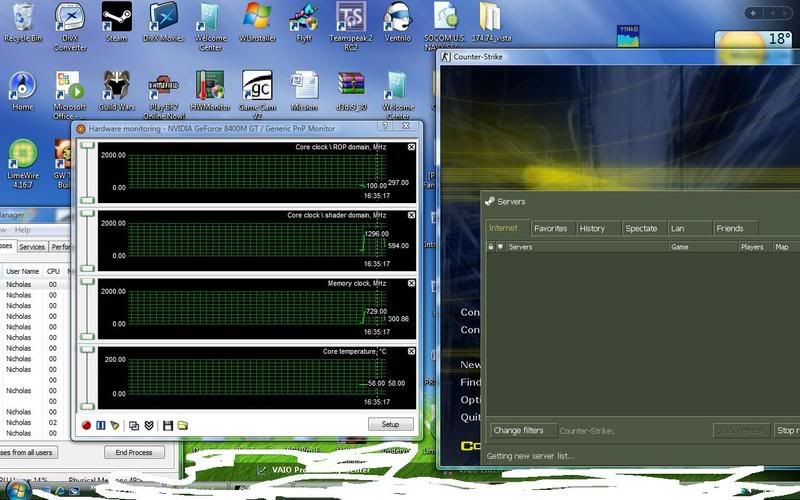Click End Process in Task Manager
Viewport: 800px width, 500px height.
point(134,453)
